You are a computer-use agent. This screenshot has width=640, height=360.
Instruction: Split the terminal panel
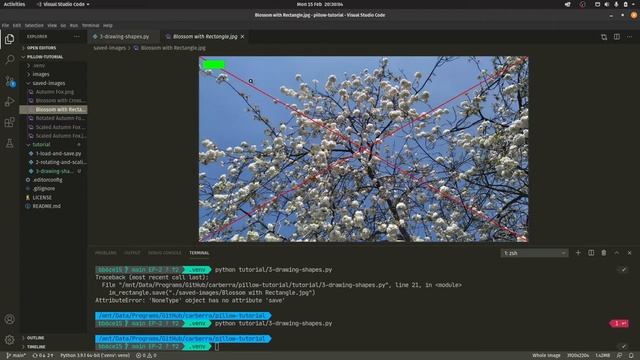coord(591,253)
